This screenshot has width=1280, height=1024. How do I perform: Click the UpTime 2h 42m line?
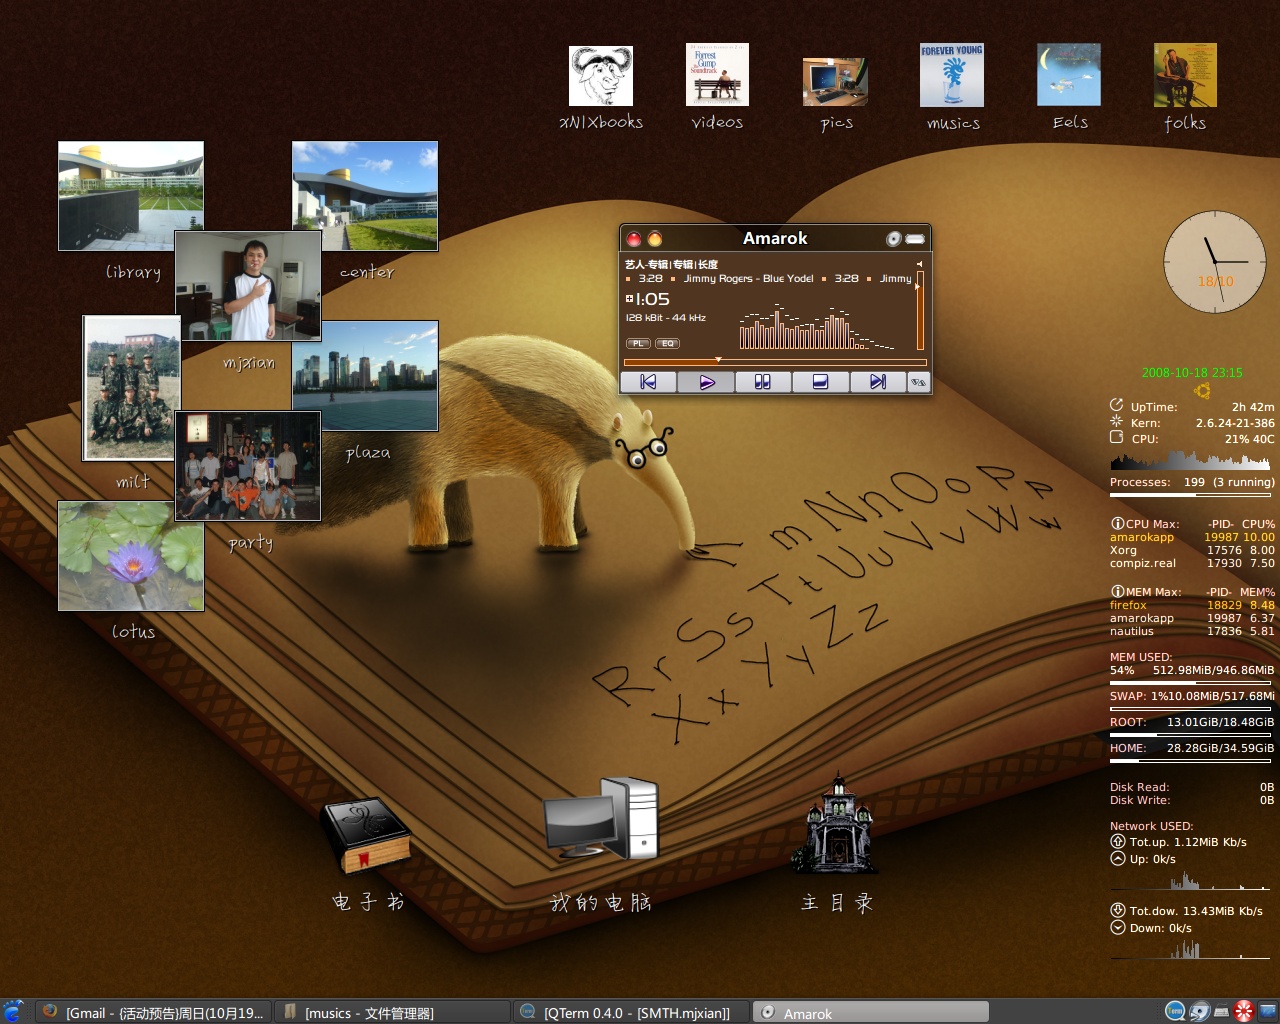1192,407
